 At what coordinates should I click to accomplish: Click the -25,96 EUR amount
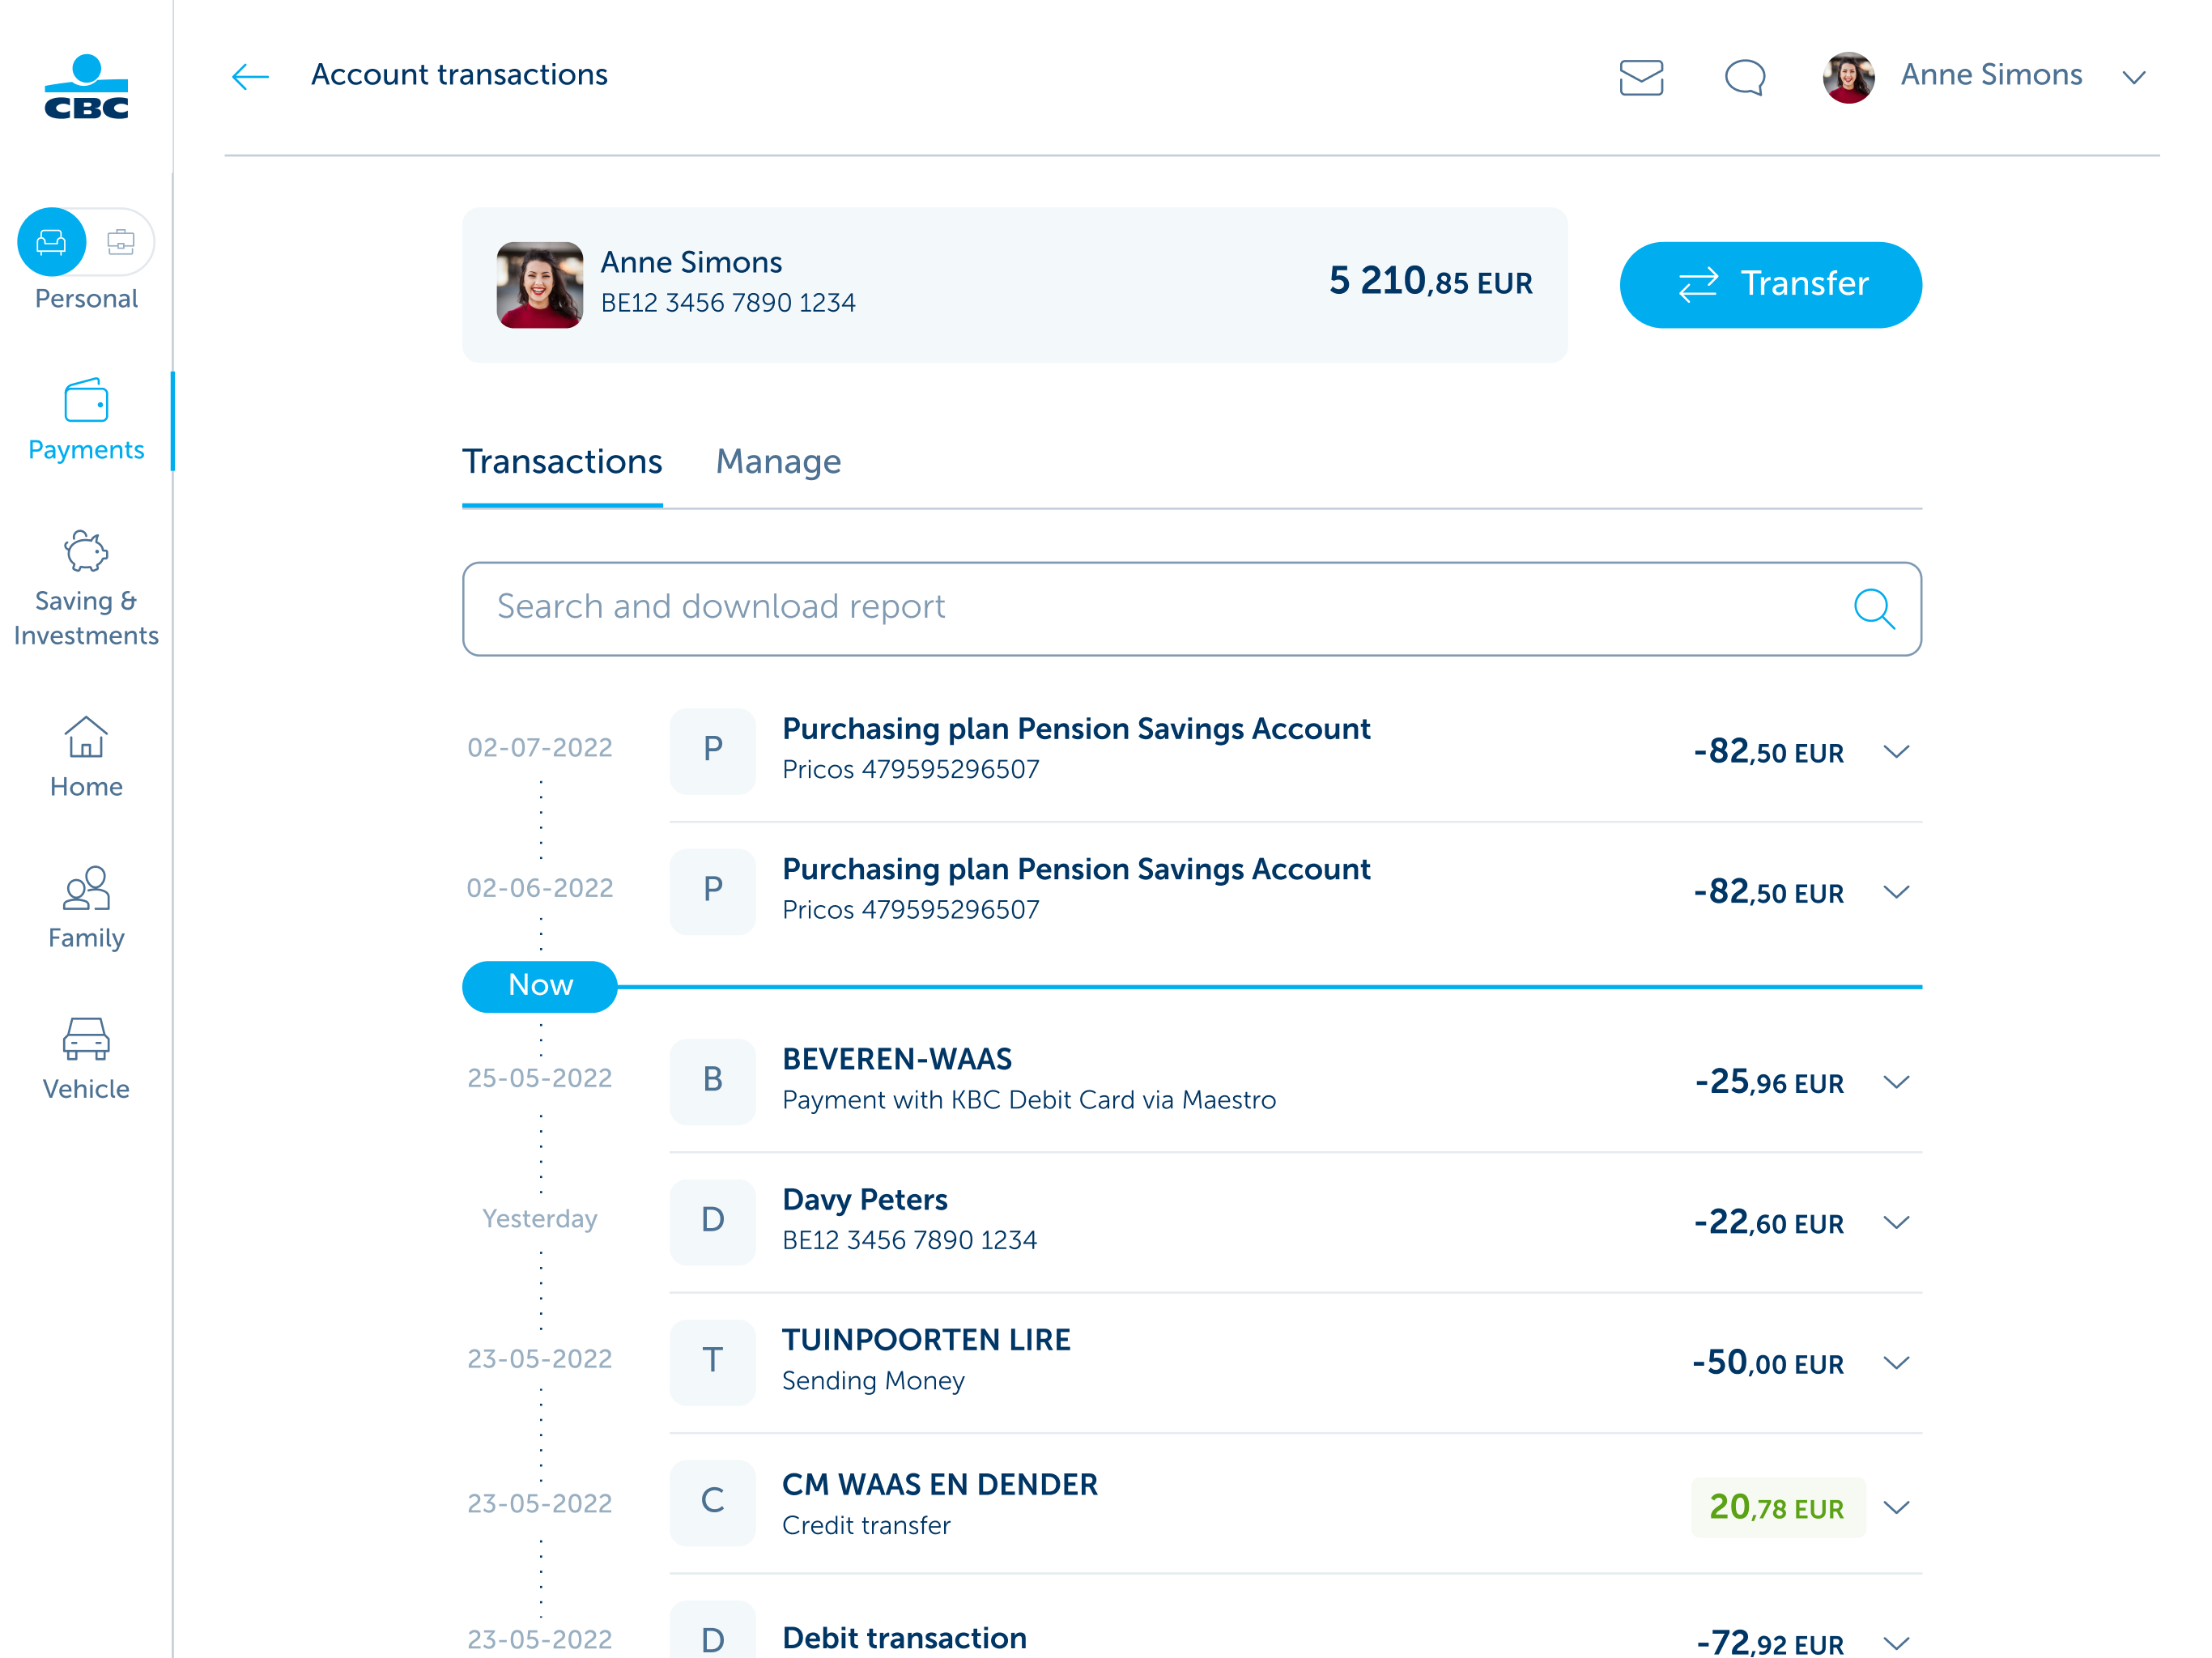1769,1081
